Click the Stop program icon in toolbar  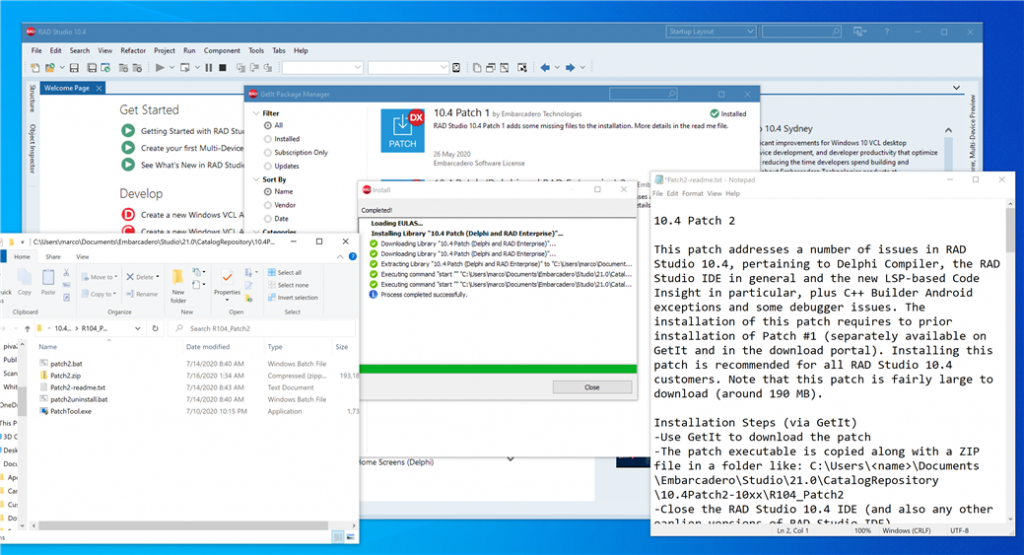pyautogui.click(x=223, y=67)
